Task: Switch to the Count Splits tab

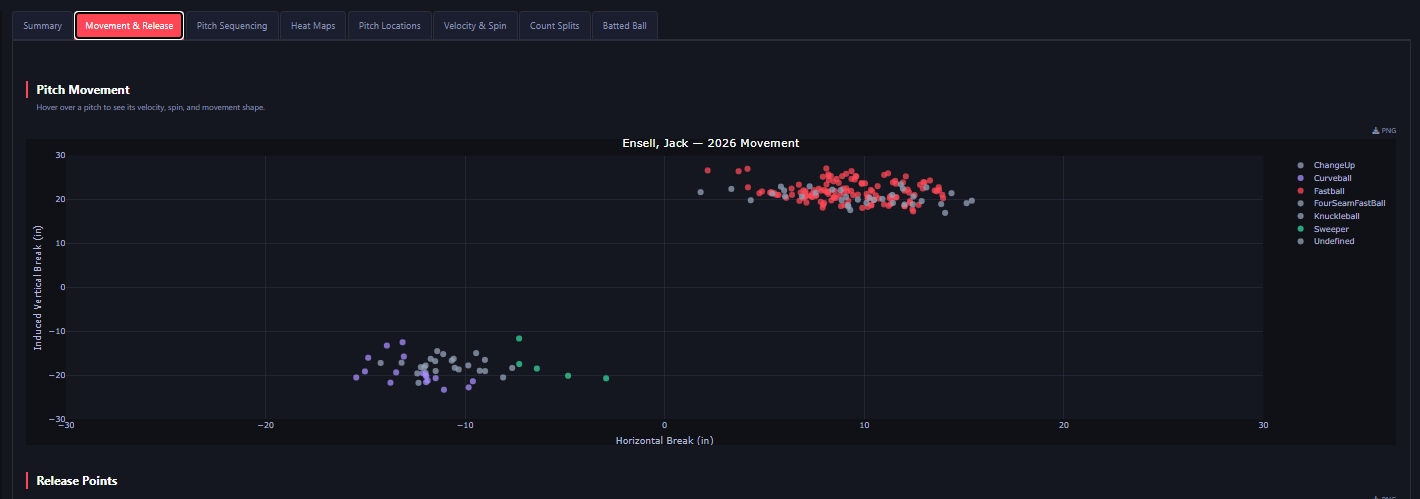Action: click(x=554, y=26)
